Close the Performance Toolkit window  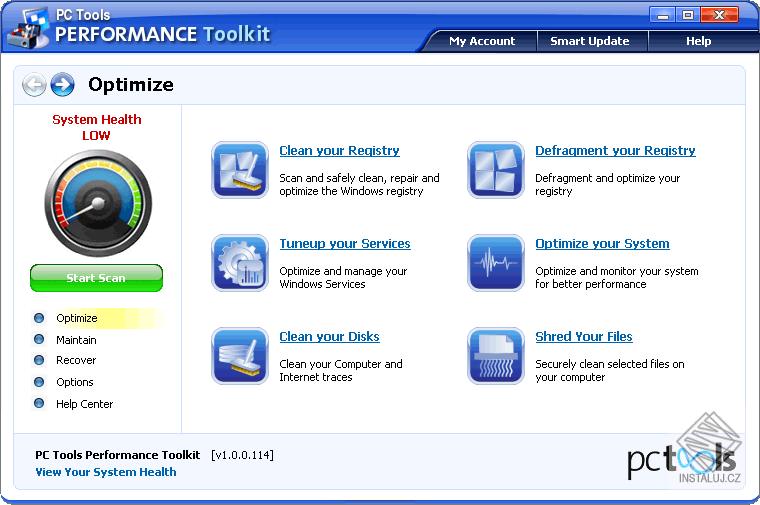[x=719, y=15]
